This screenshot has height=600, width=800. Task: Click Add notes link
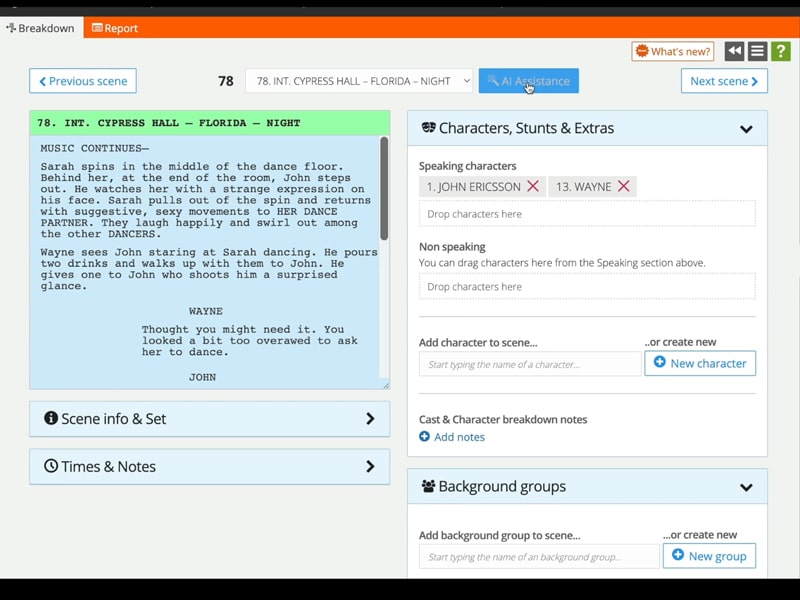452,437
